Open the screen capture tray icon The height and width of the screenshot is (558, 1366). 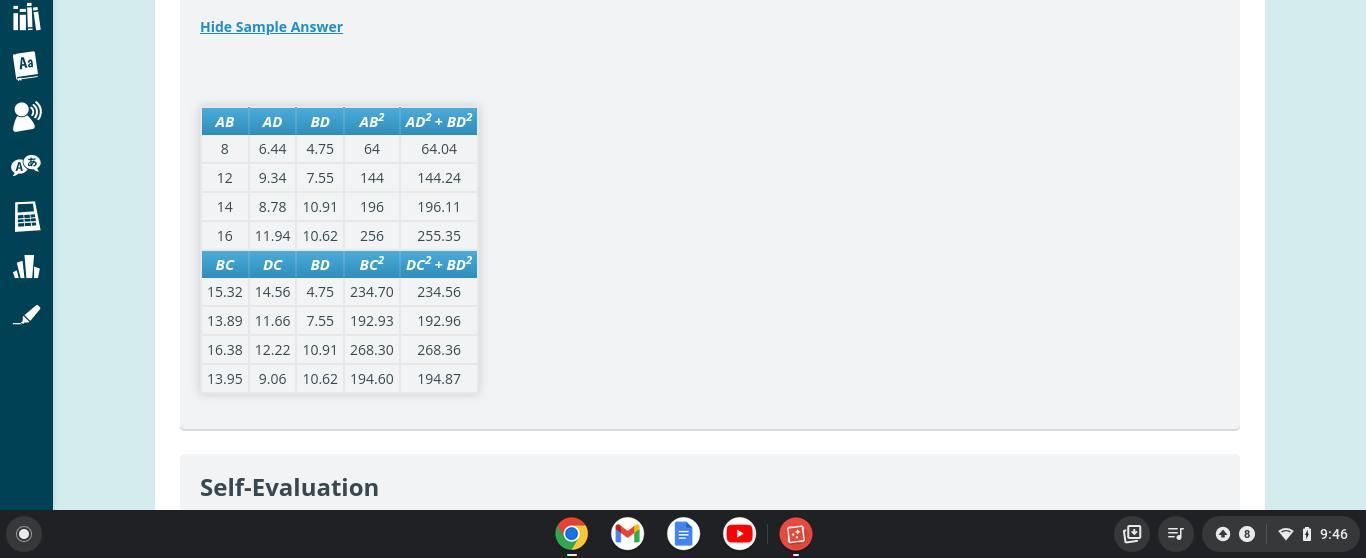1132,534
